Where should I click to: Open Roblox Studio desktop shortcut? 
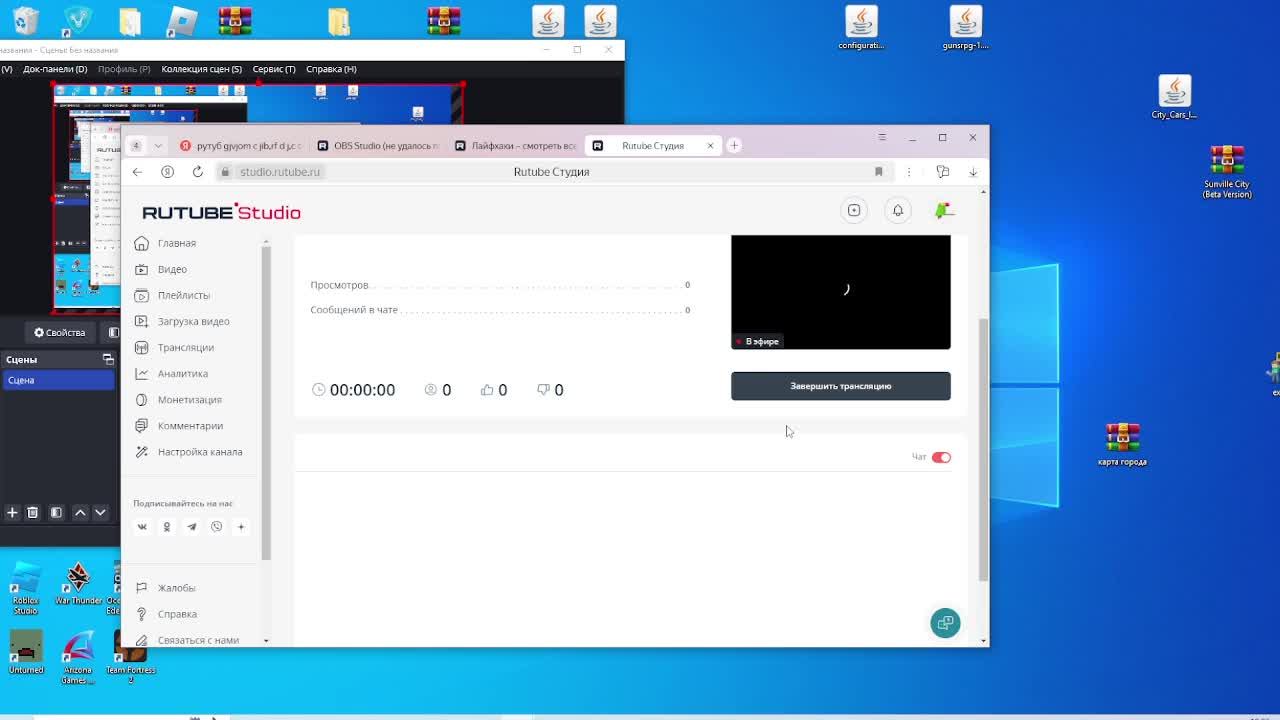tap(25, 589)
